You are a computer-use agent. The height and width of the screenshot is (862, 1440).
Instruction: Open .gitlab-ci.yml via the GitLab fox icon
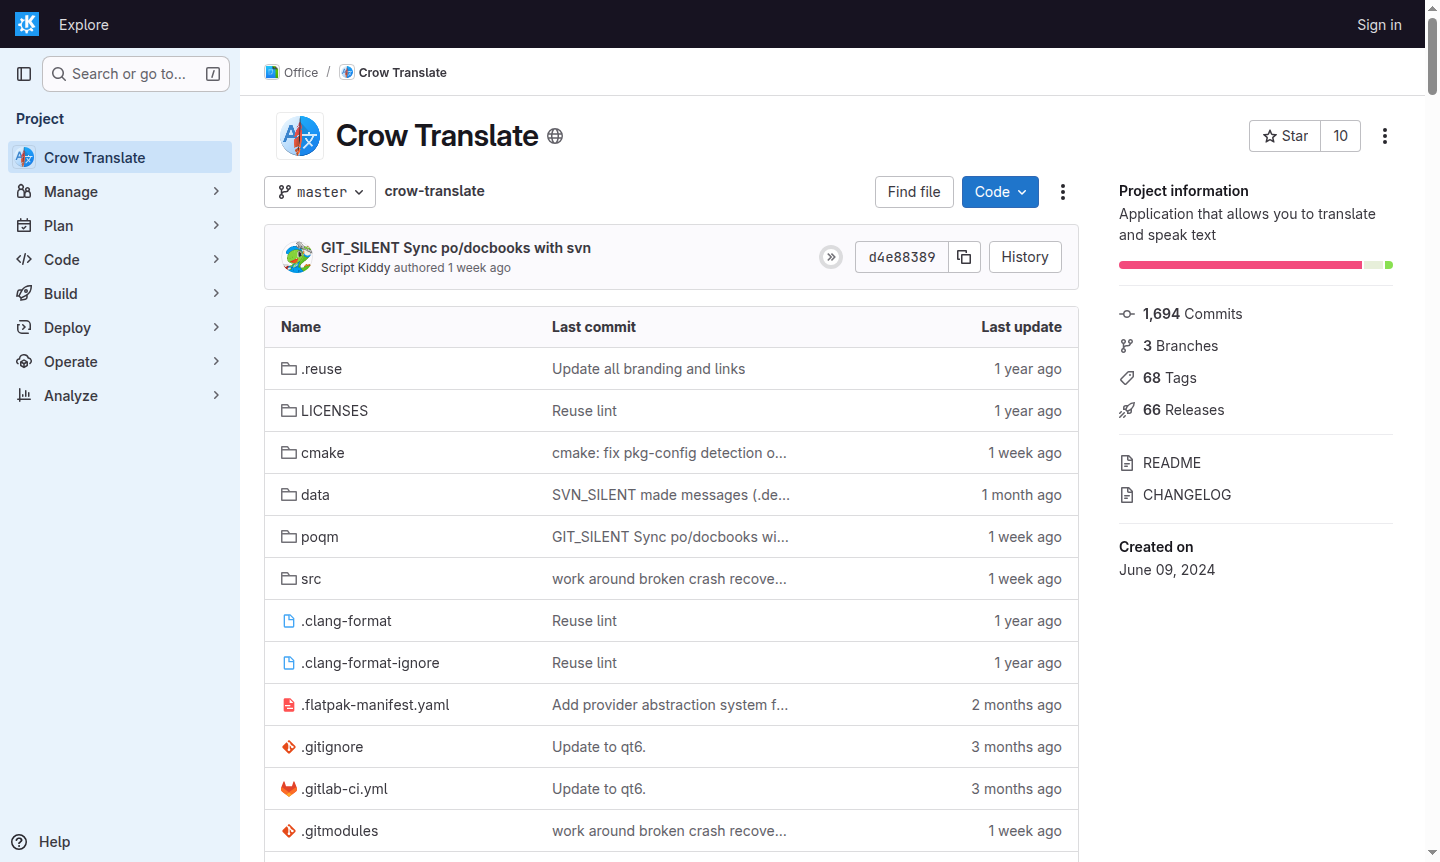pos(287,788)
